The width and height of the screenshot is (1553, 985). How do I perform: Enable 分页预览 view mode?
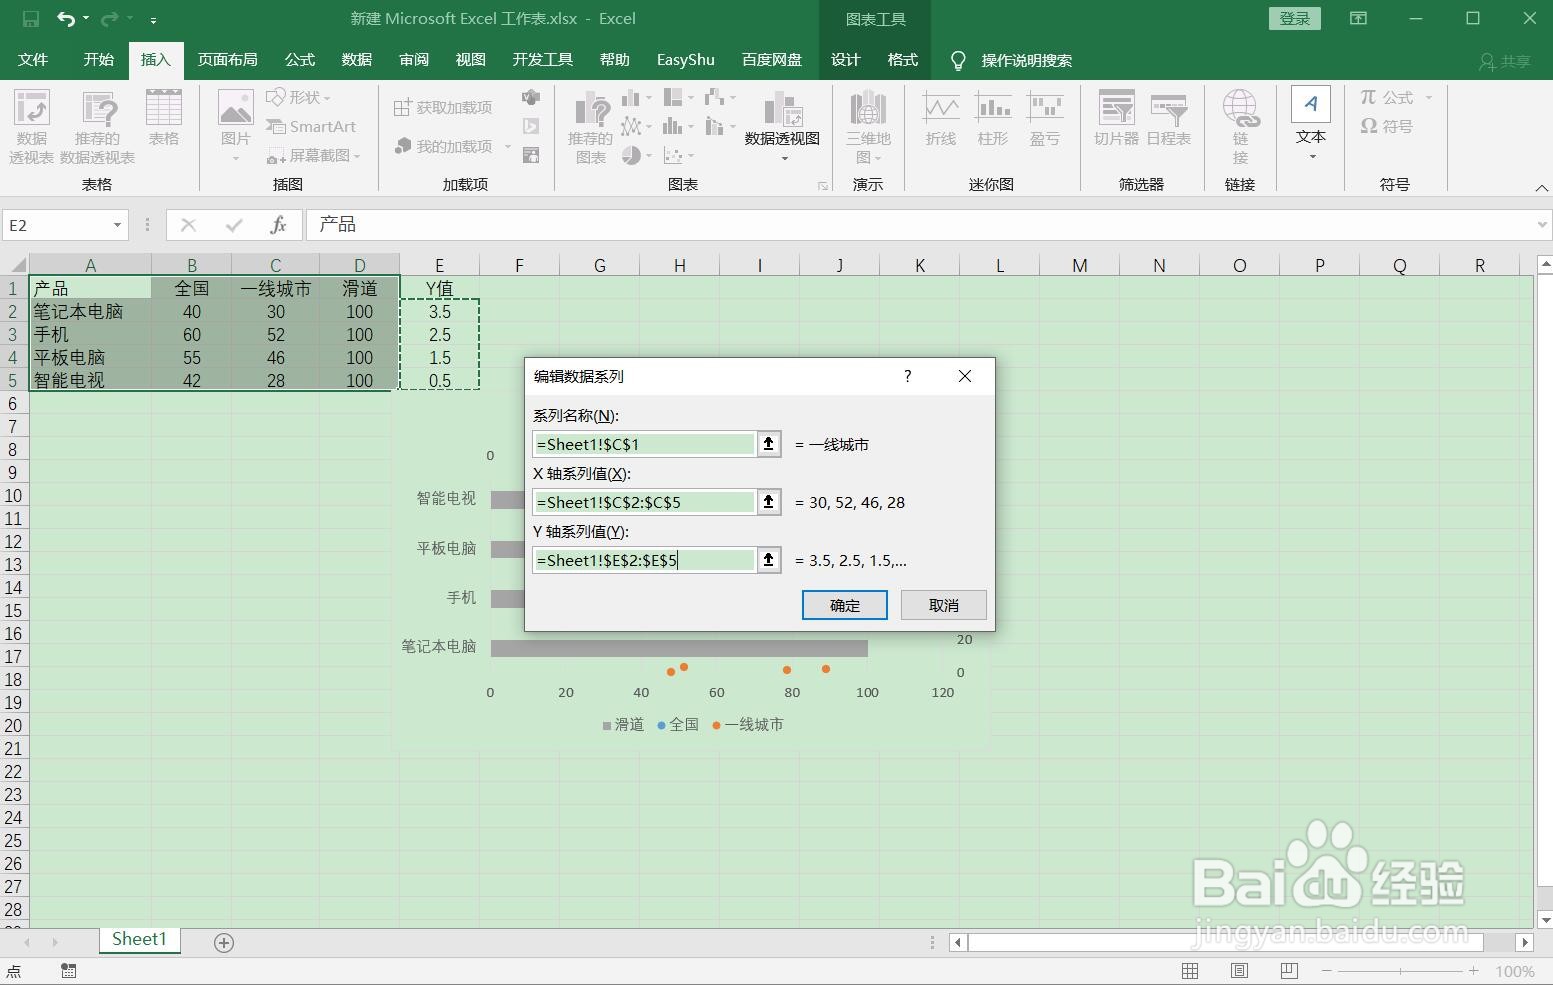click(x=1288, y=970)
